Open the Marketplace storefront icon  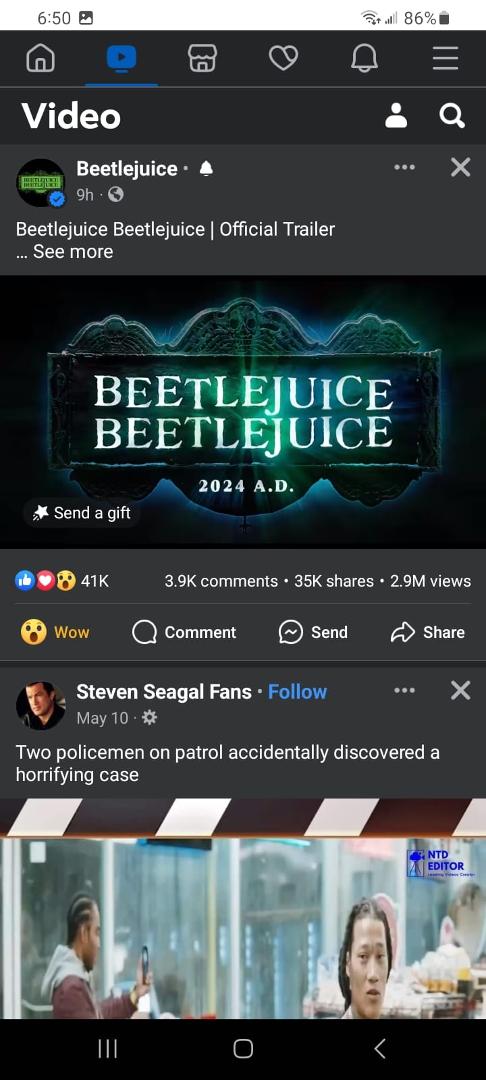click(202, 59)
